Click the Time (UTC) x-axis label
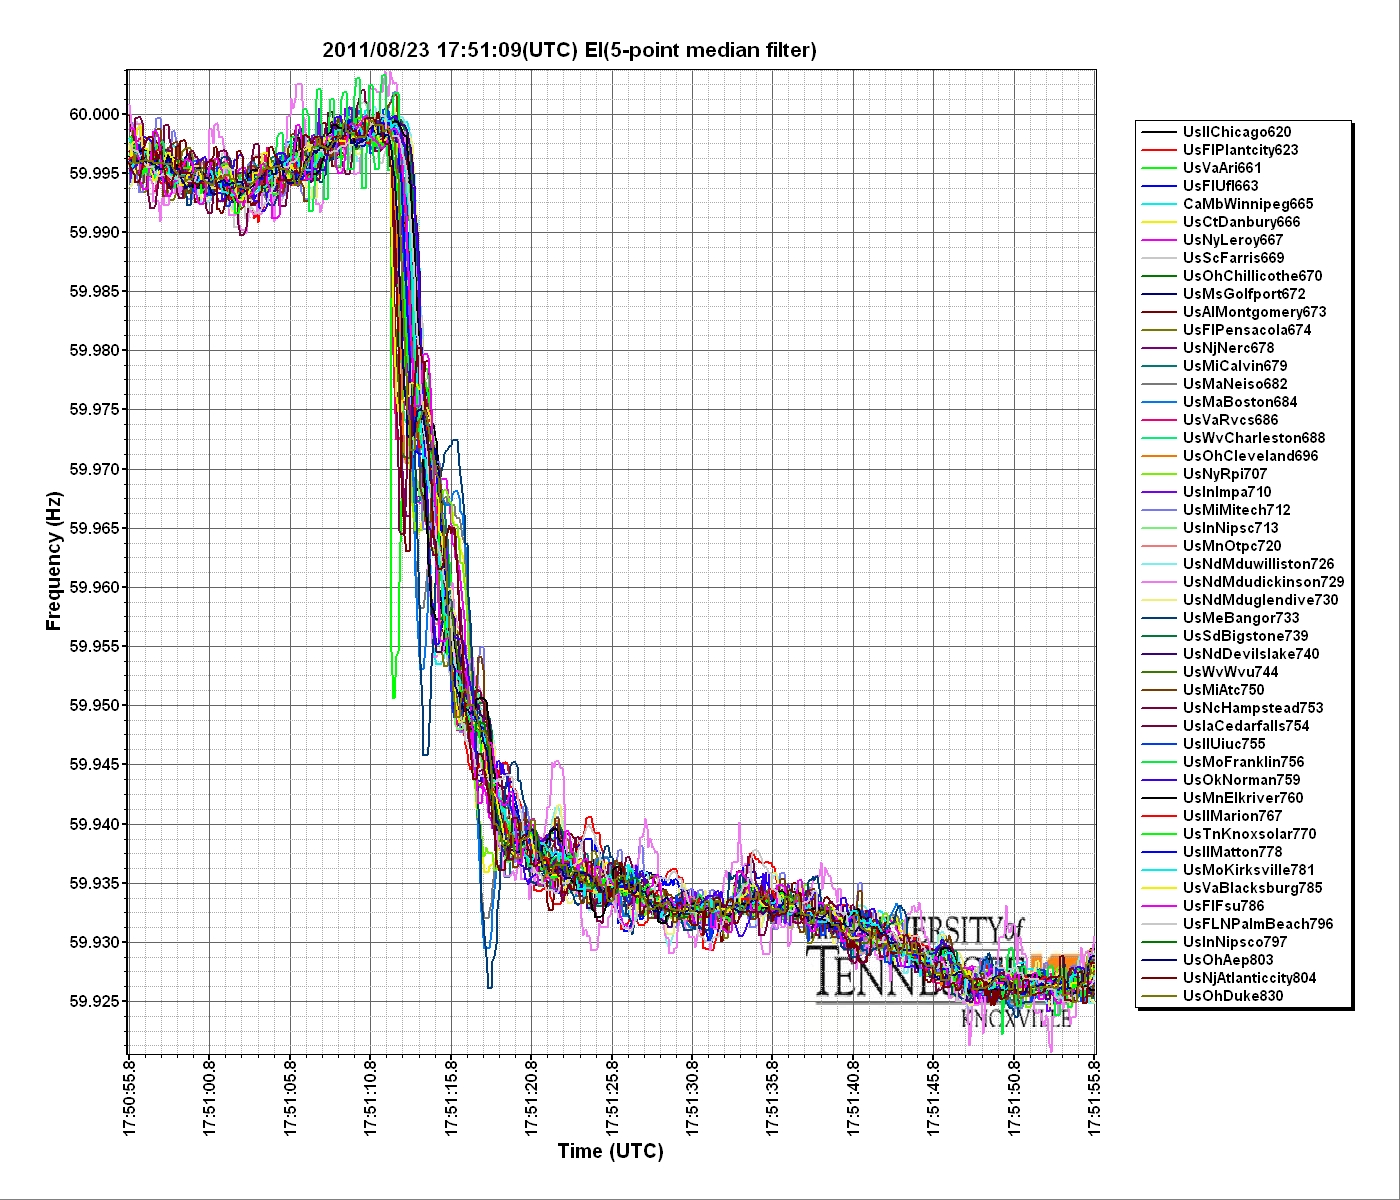The height and width of the screenshot is (1200, 1400). click(x=610, y=1151)
